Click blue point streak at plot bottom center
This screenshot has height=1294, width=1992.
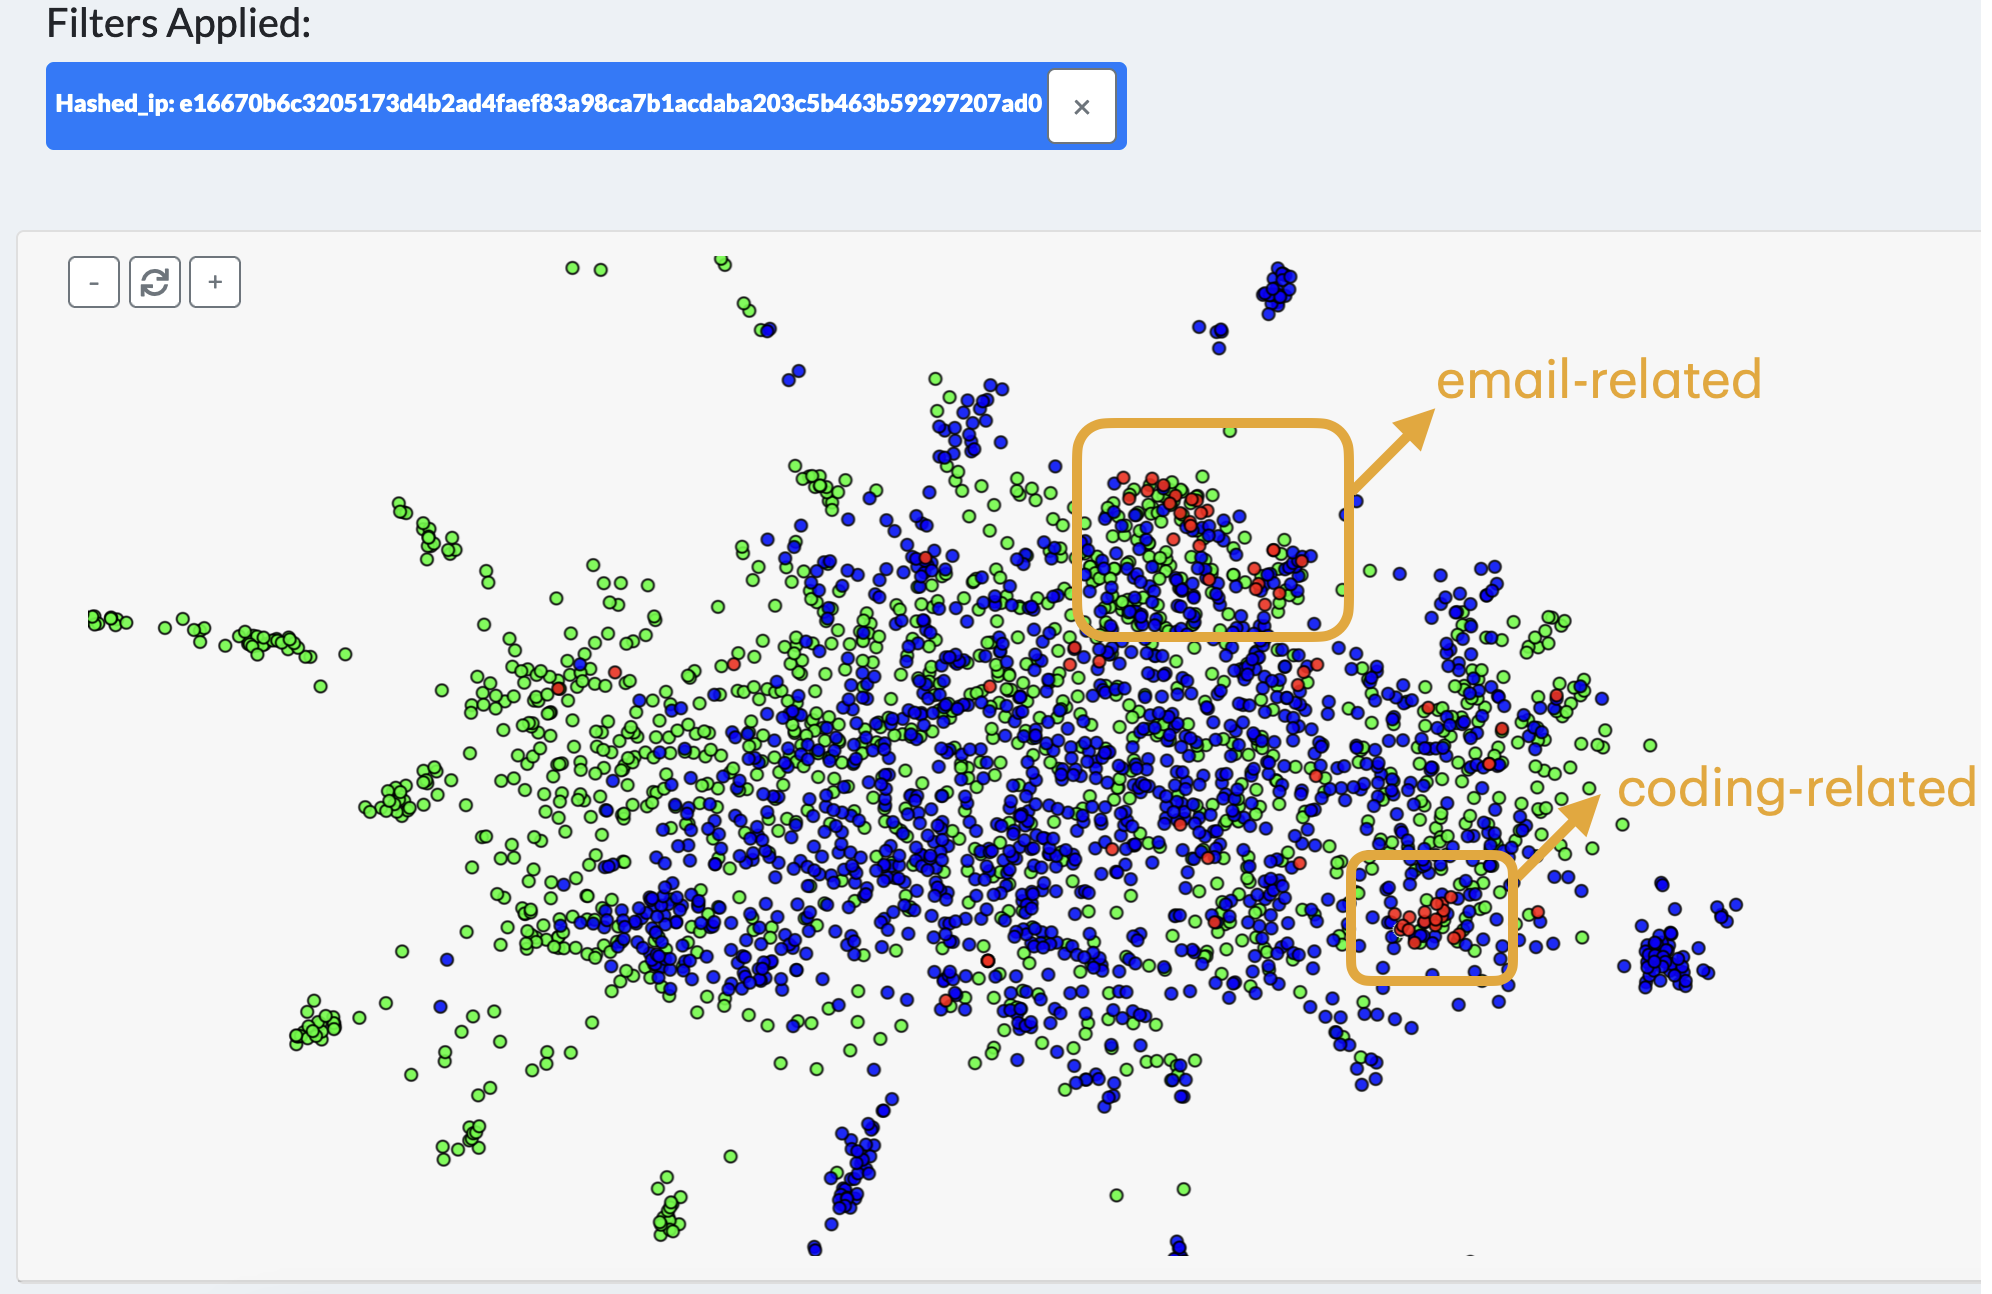click(x=855, y=1165)
